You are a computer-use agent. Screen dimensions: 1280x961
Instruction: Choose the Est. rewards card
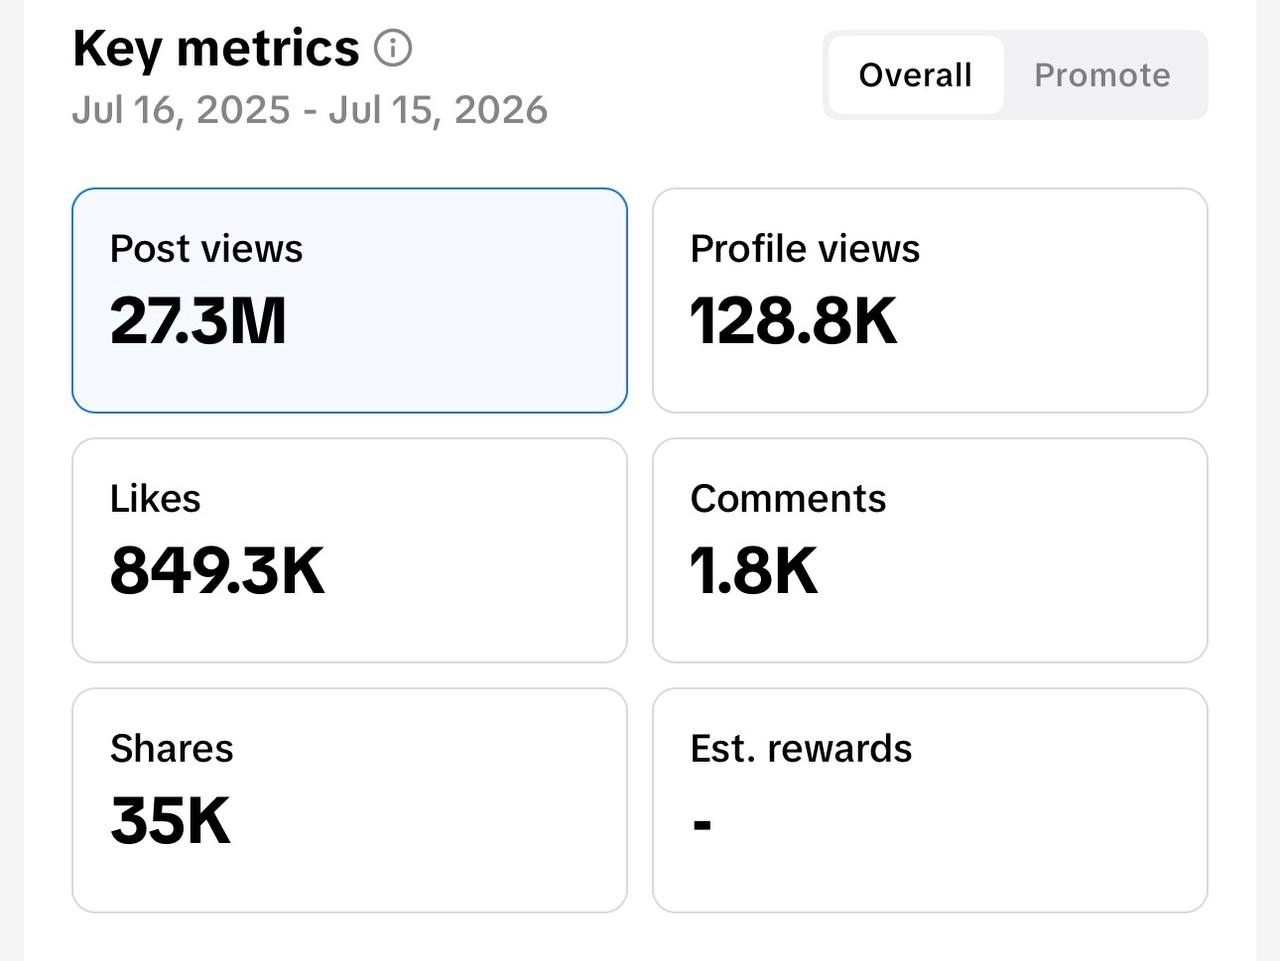coord(930,800)
